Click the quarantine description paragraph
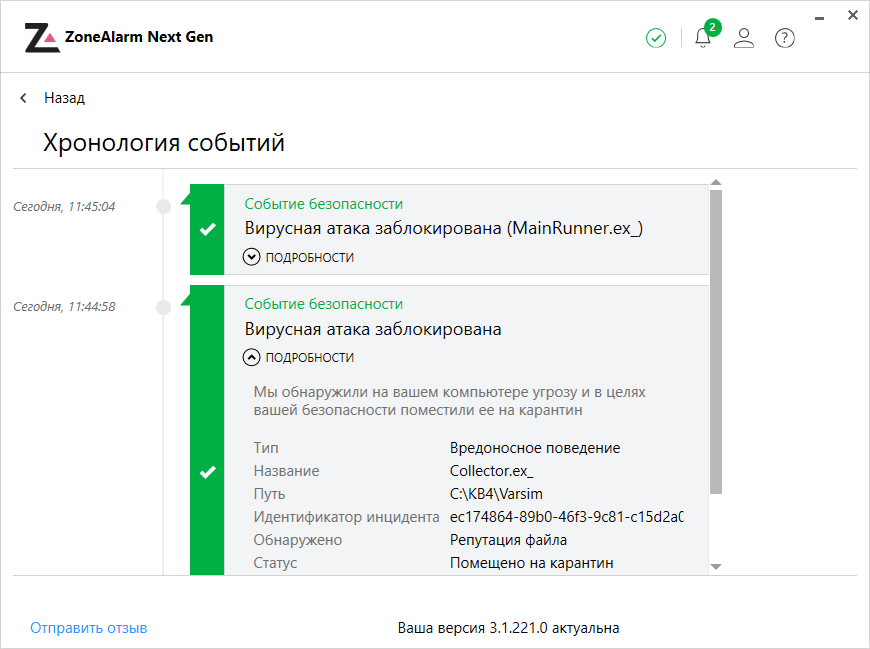Viewport: 870px width, 649px height. click(449, 401)
